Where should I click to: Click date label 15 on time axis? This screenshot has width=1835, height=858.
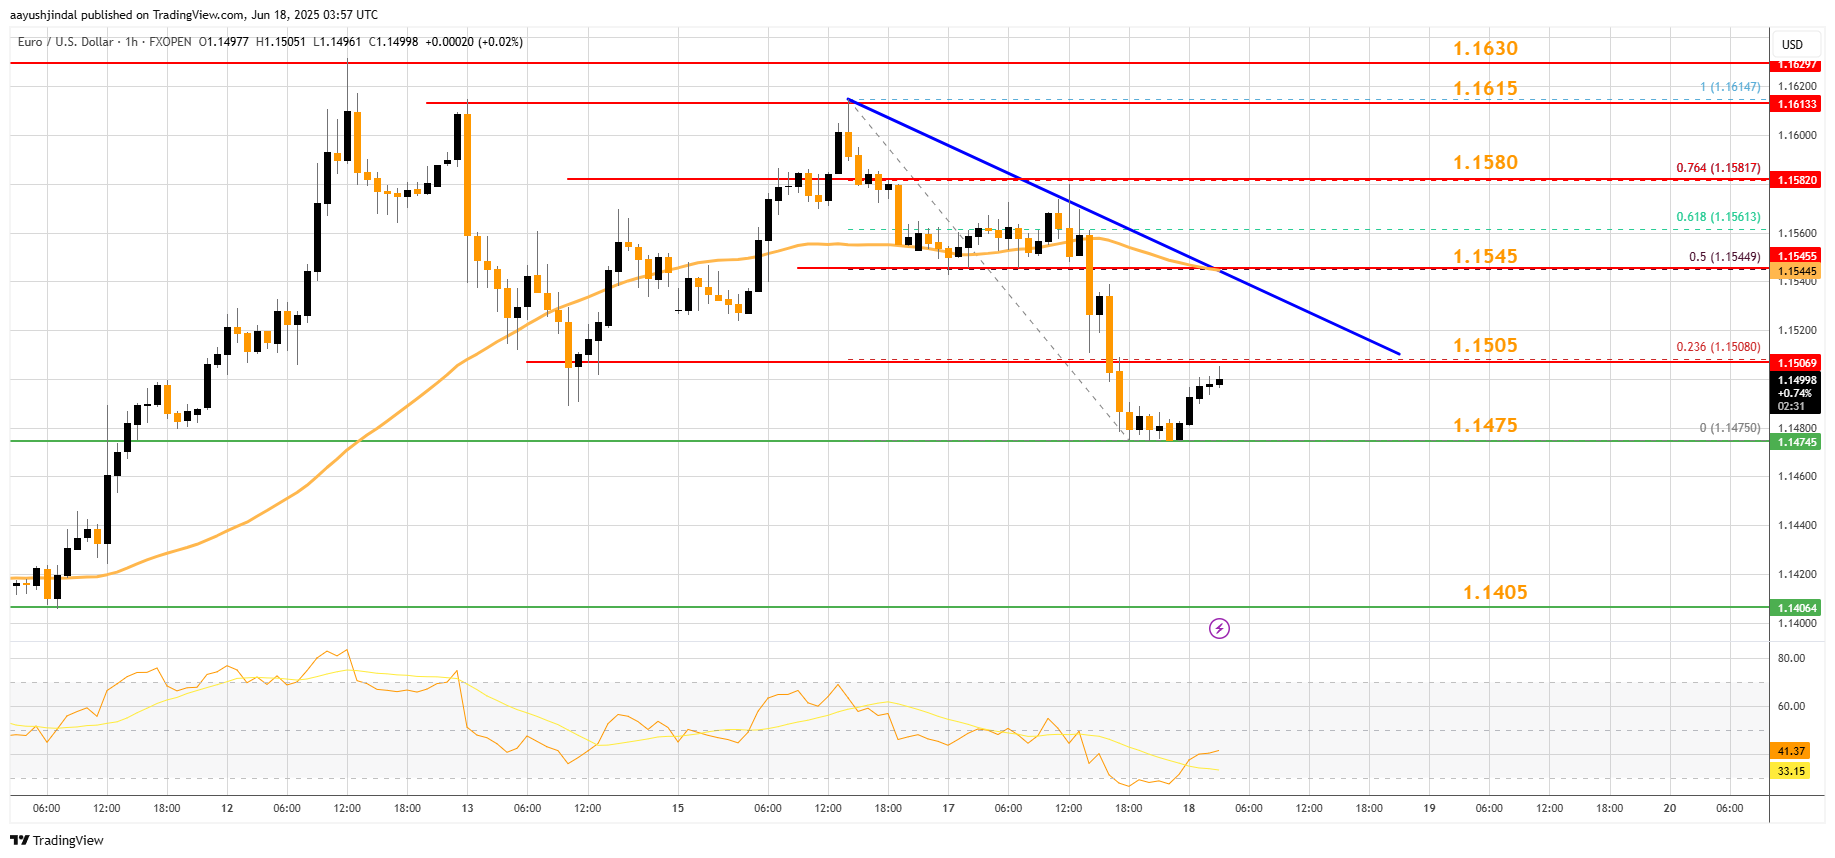678,808
